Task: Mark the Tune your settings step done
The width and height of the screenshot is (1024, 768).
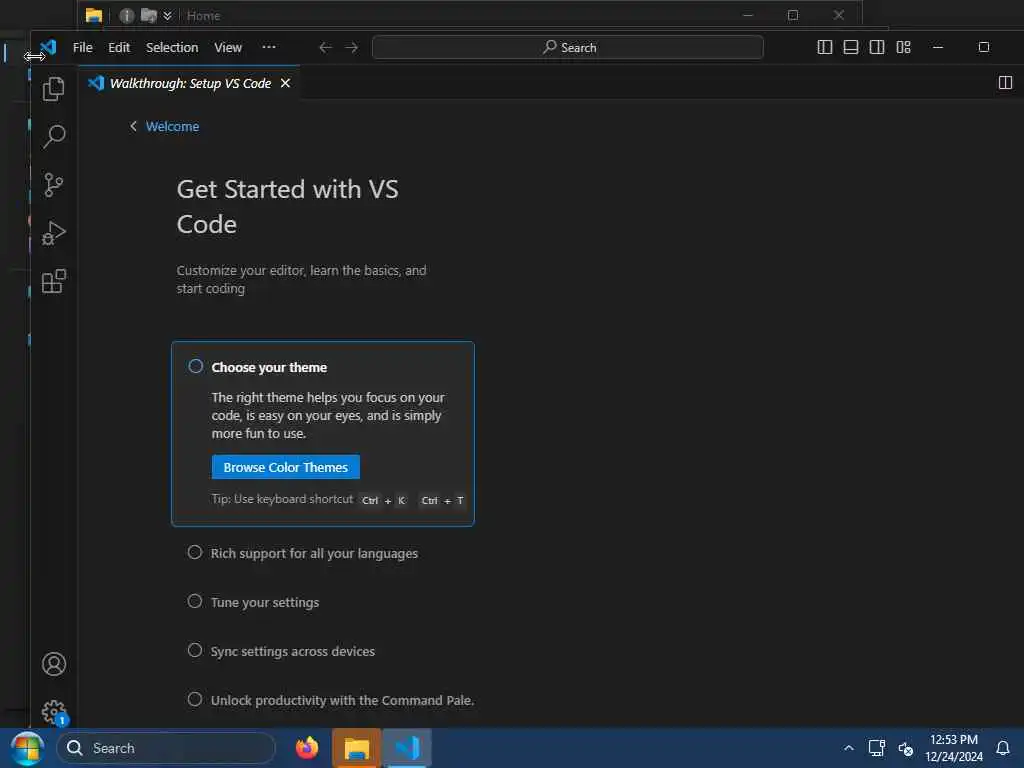Action: [195, 601]
